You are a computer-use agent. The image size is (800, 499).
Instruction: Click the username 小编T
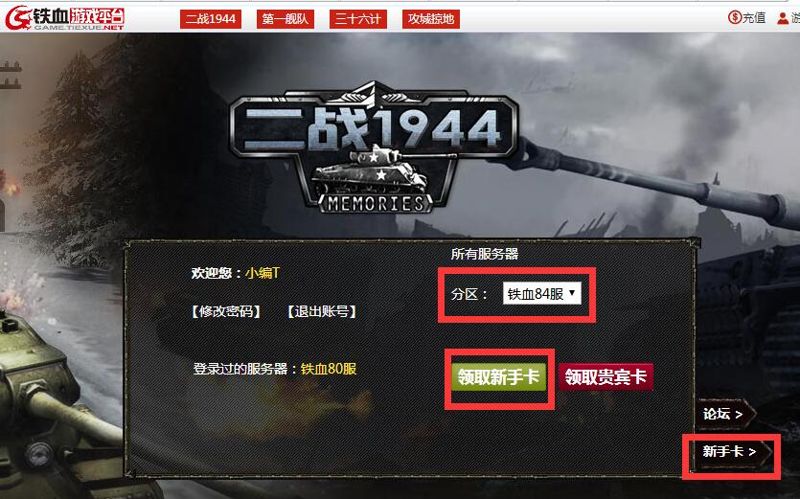262,272
